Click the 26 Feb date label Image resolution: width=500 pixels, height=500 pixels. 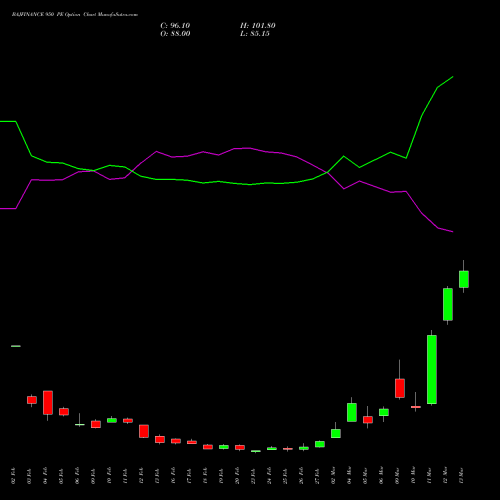click(x=301, y=476)
